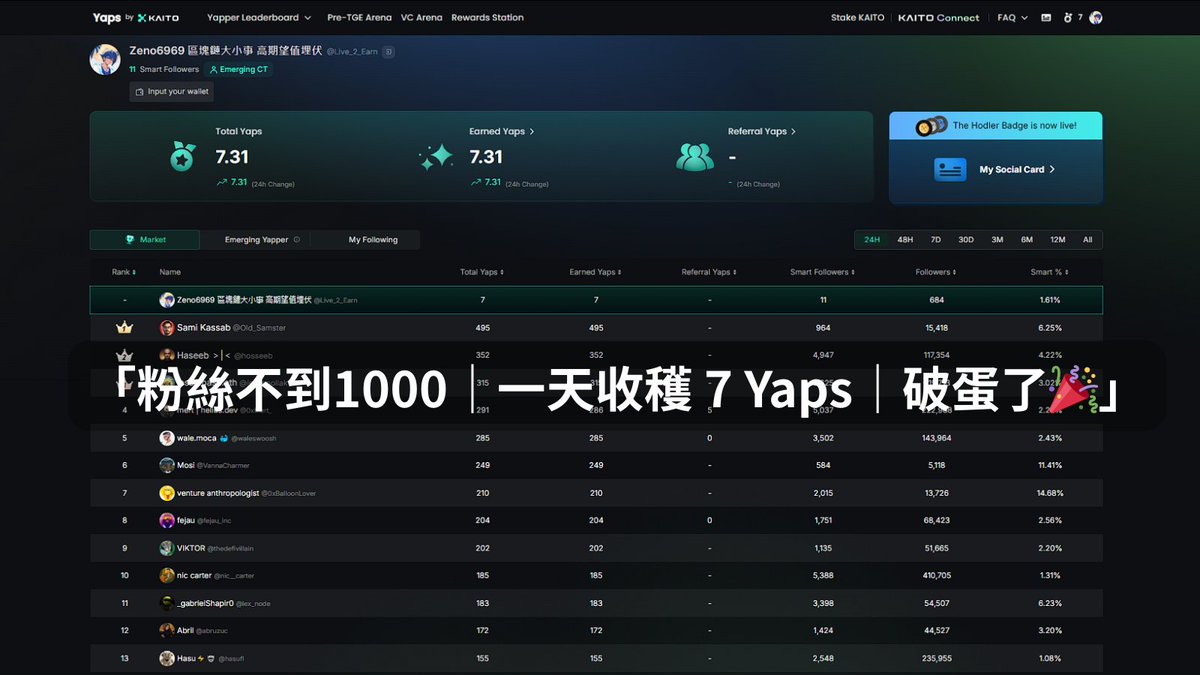
Task: Go to Pre-TGE Arena
Action: coord(359,17)
